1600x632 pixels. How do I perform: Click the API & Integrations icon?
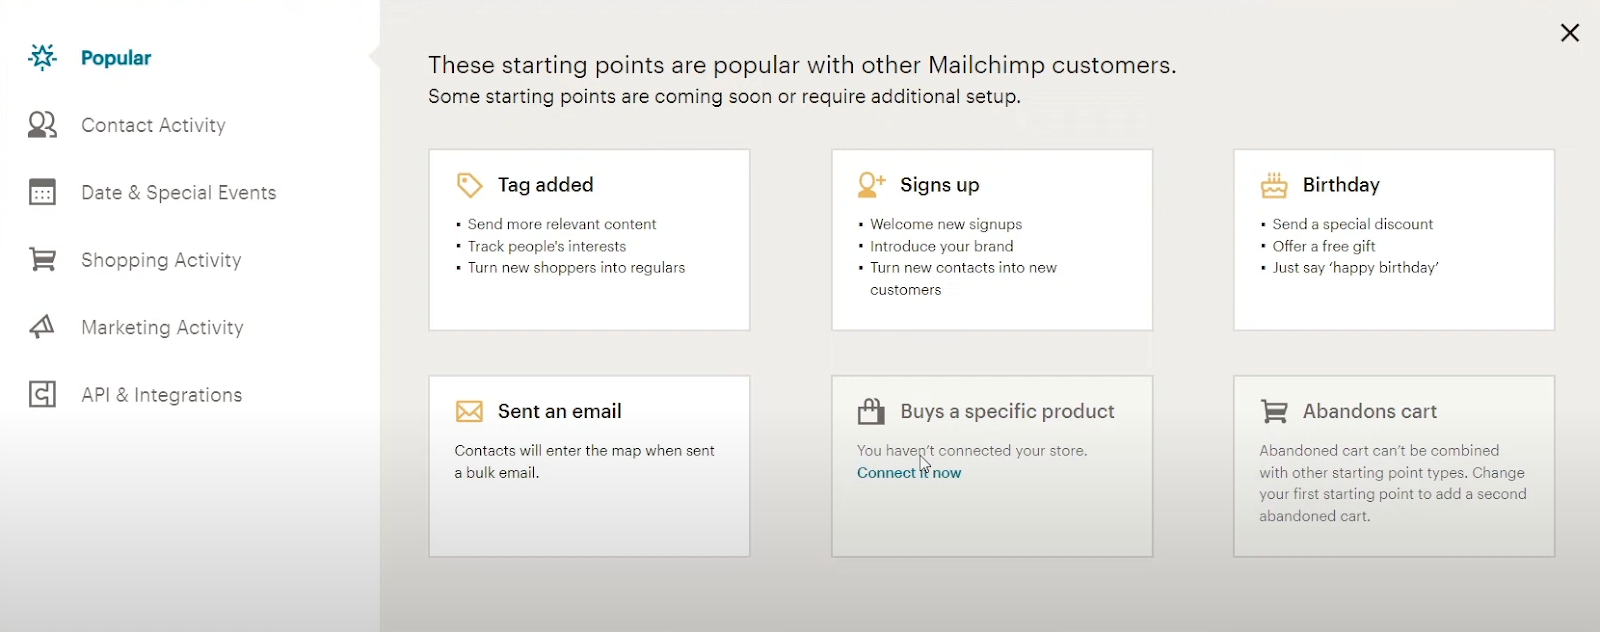[x=42, y=394]
